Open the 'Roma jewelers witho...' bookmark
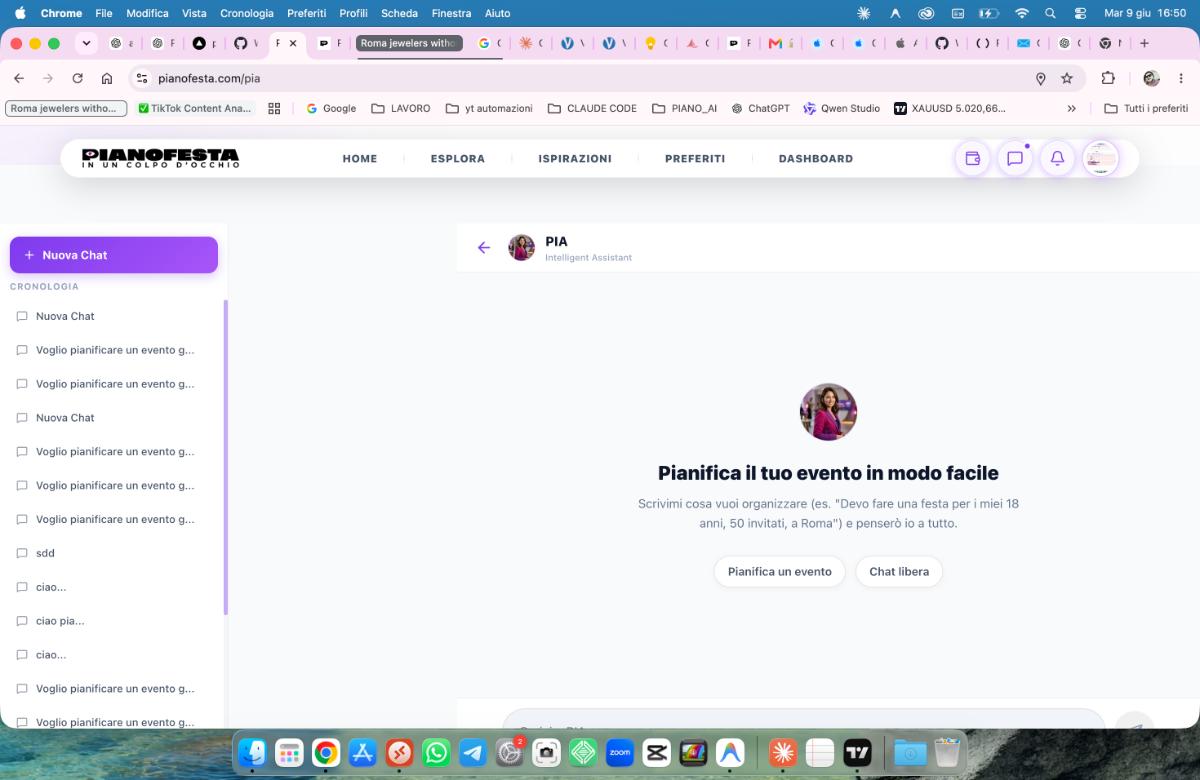Screen dimensions: 1200x780 [x=66, y=108]
